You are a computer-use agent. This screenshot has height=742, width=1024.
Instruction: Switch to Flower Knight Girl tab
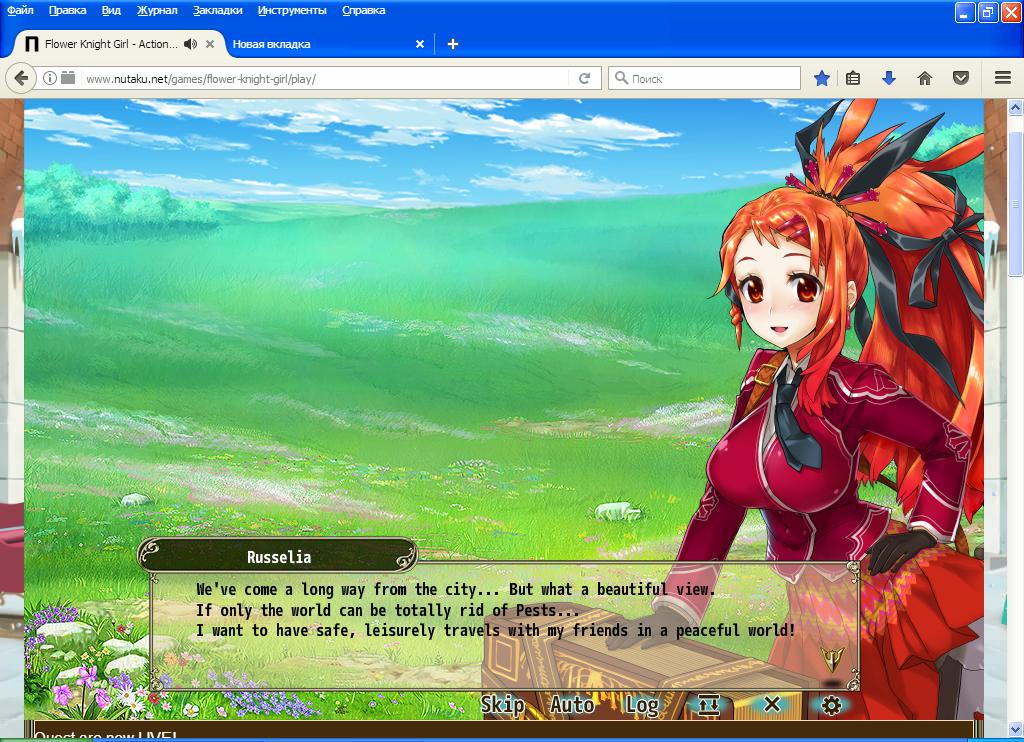(x=111, y=44)
